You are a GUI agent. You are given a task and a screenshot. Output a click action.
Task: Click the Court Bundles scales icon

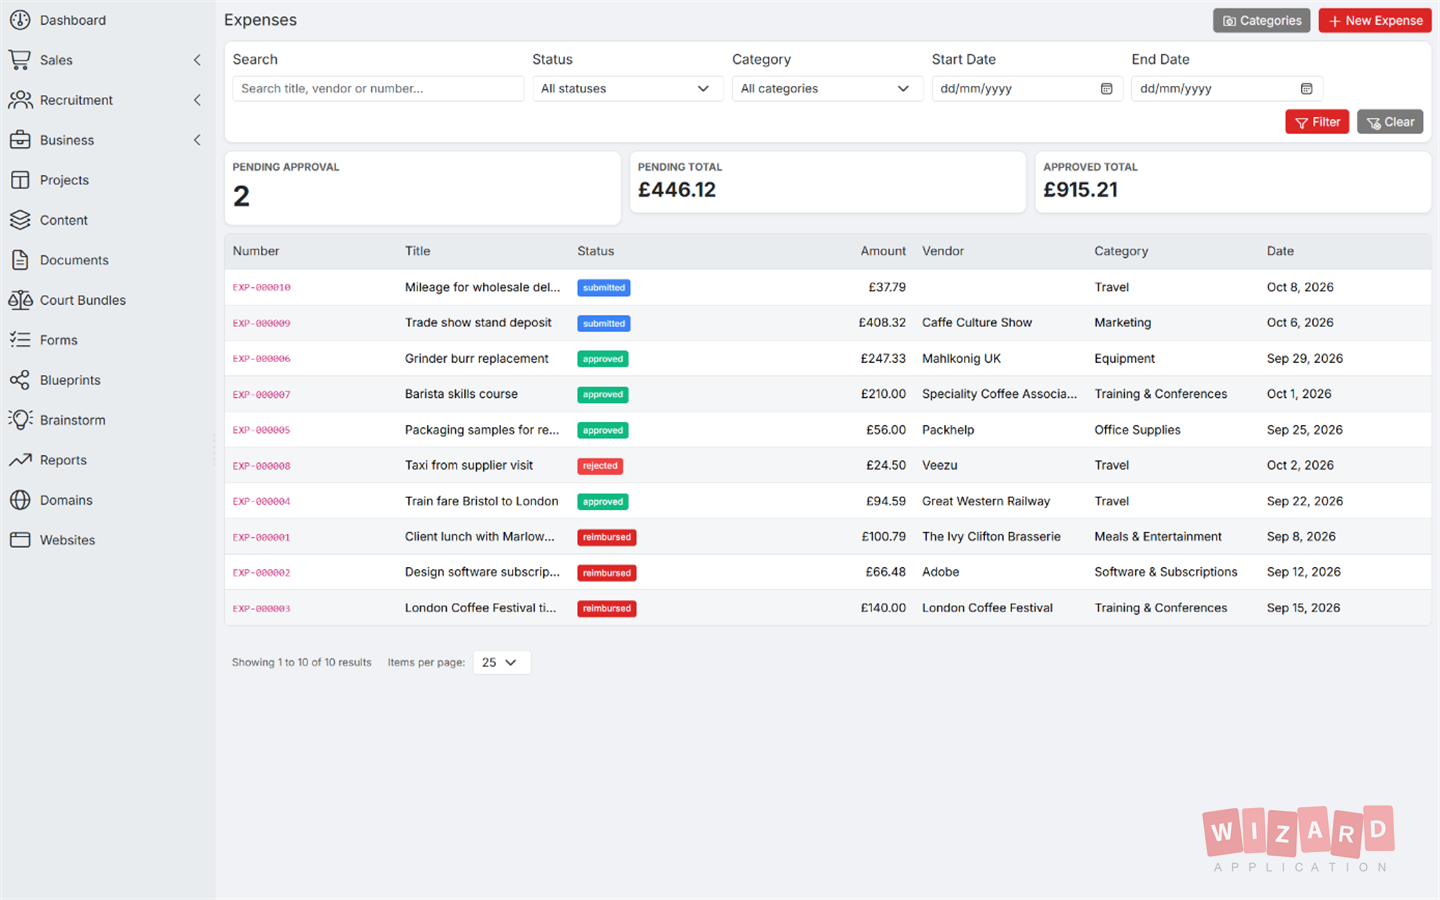point(20,300)
